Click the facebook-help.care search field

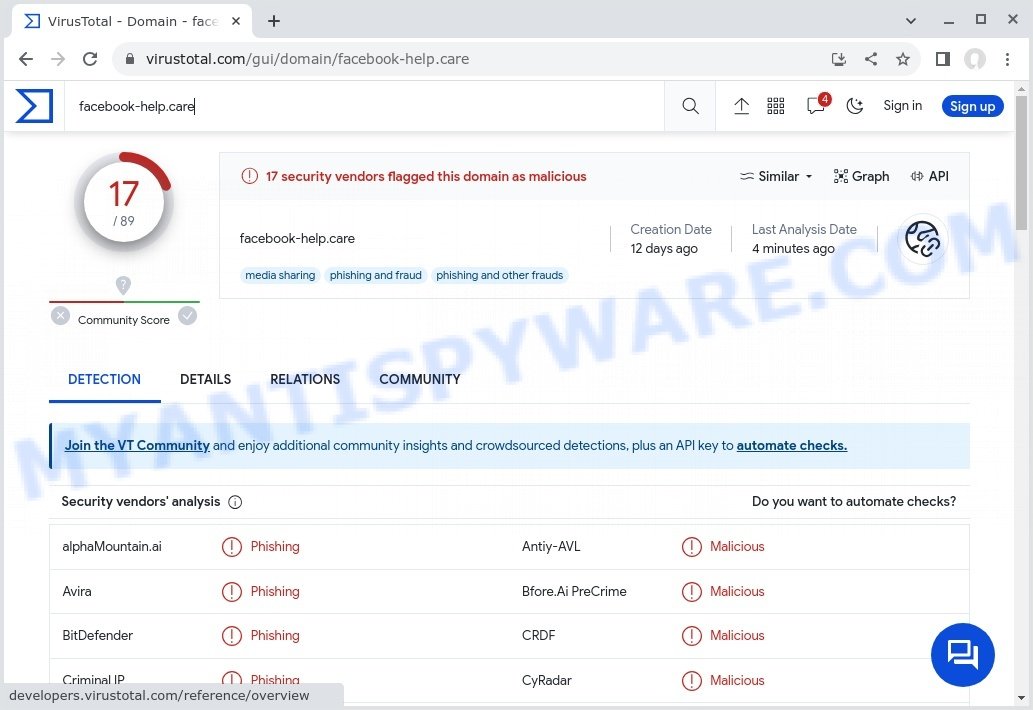tap(364, 106)
